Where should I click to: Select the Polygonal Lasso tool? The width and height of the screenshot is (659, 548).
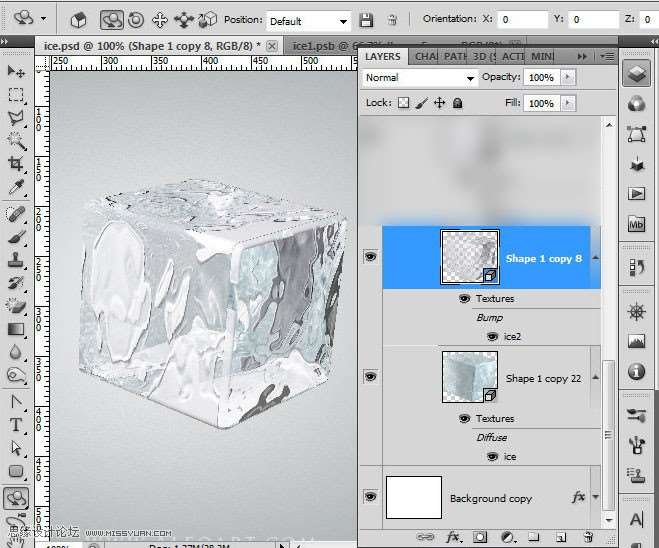pyautogui.click(x=16, y=118)
